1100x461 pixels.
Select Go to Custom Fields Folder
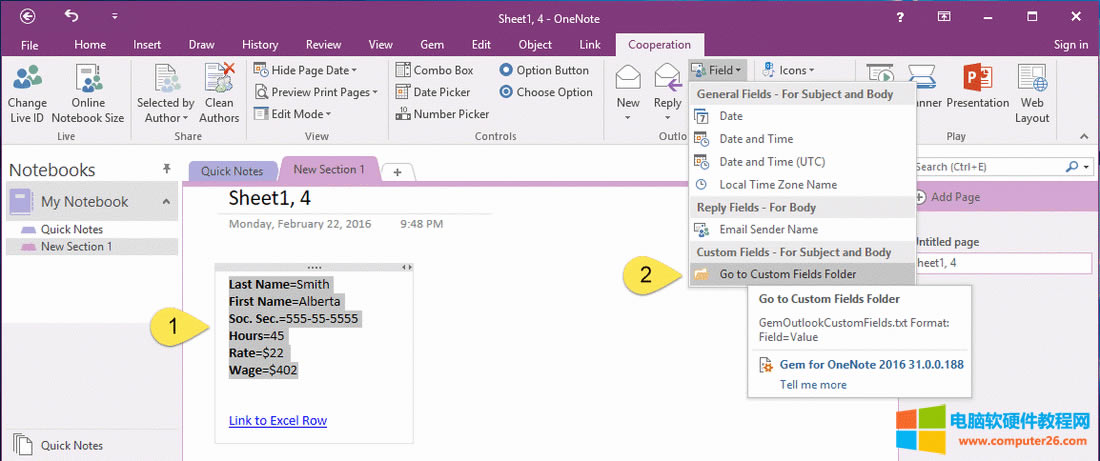coord(787,274)
